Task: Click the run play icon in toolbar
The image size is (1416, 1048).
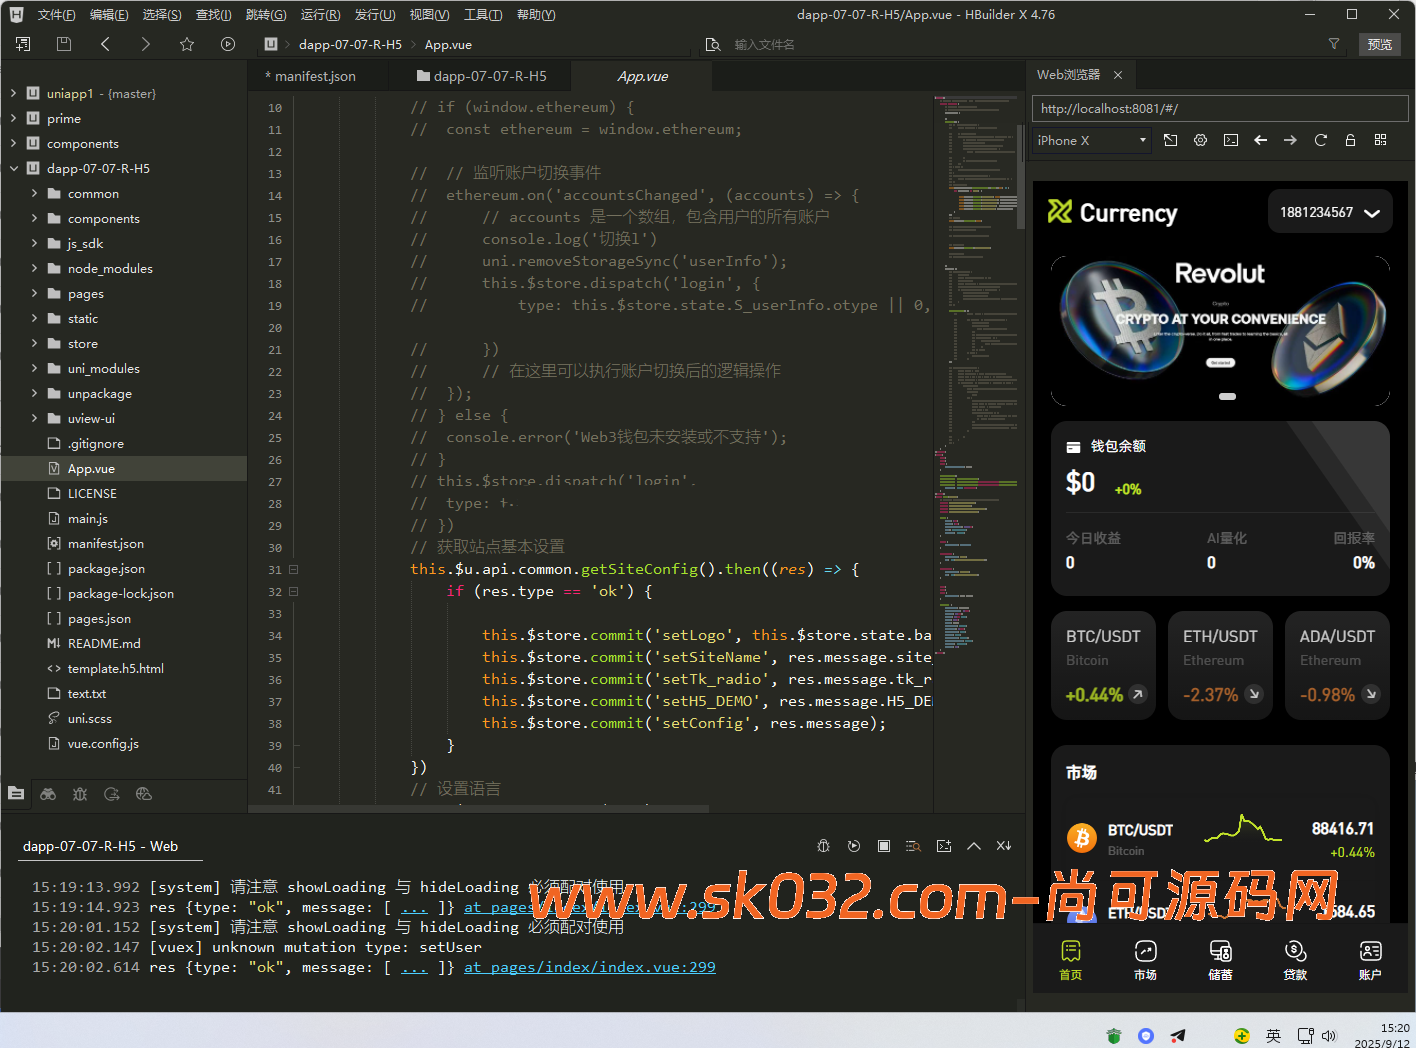Action: (x=228, y=44)
